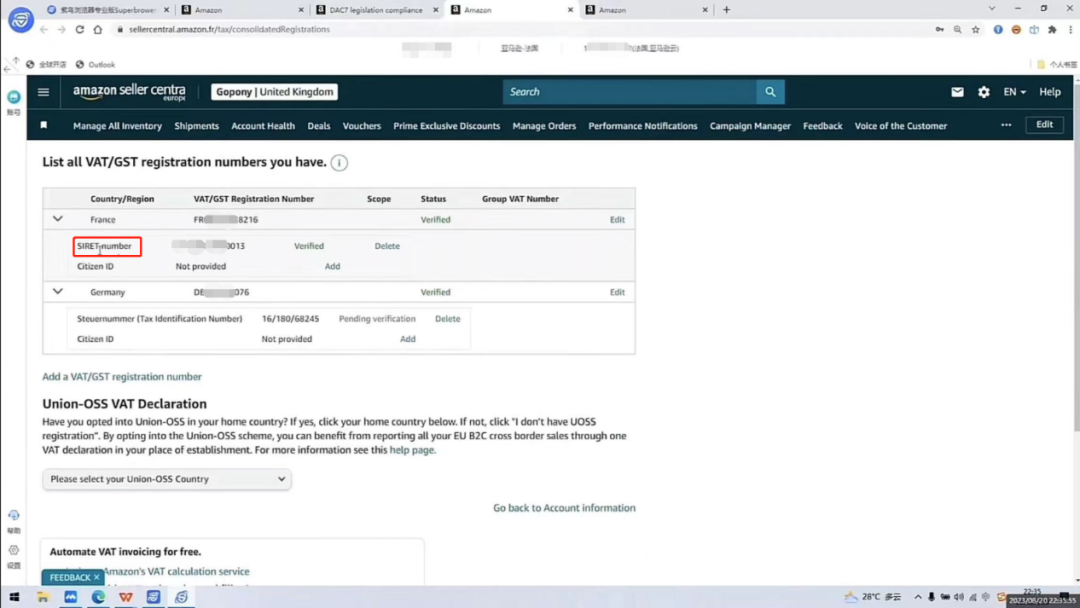
Task: Click the search magnifier button
Action: point(770,92)
